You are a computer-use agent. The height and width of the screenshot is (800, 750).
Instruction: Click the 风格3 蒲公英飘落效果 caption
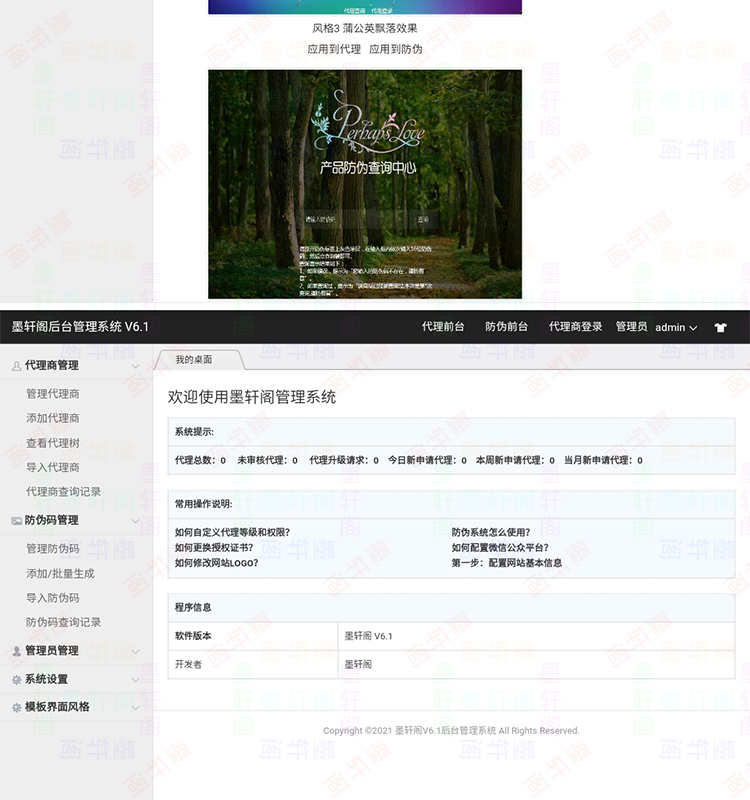365,29
